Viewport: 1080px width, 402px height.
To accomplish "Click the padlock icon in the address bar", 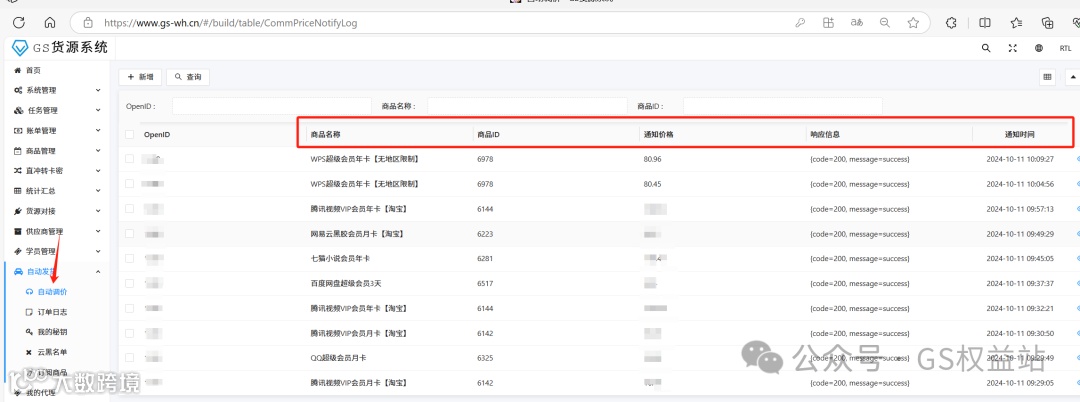I will pos(87,23).
